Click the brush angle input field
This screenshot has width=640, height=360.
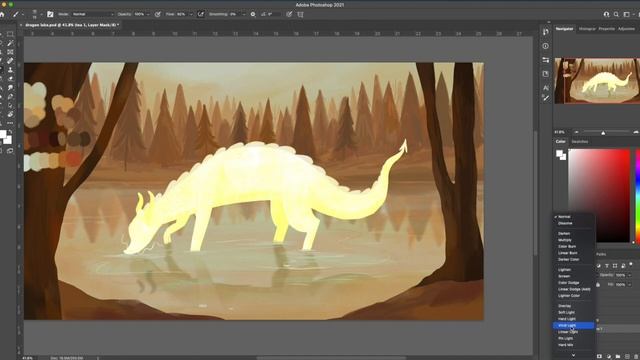point(274,14)
